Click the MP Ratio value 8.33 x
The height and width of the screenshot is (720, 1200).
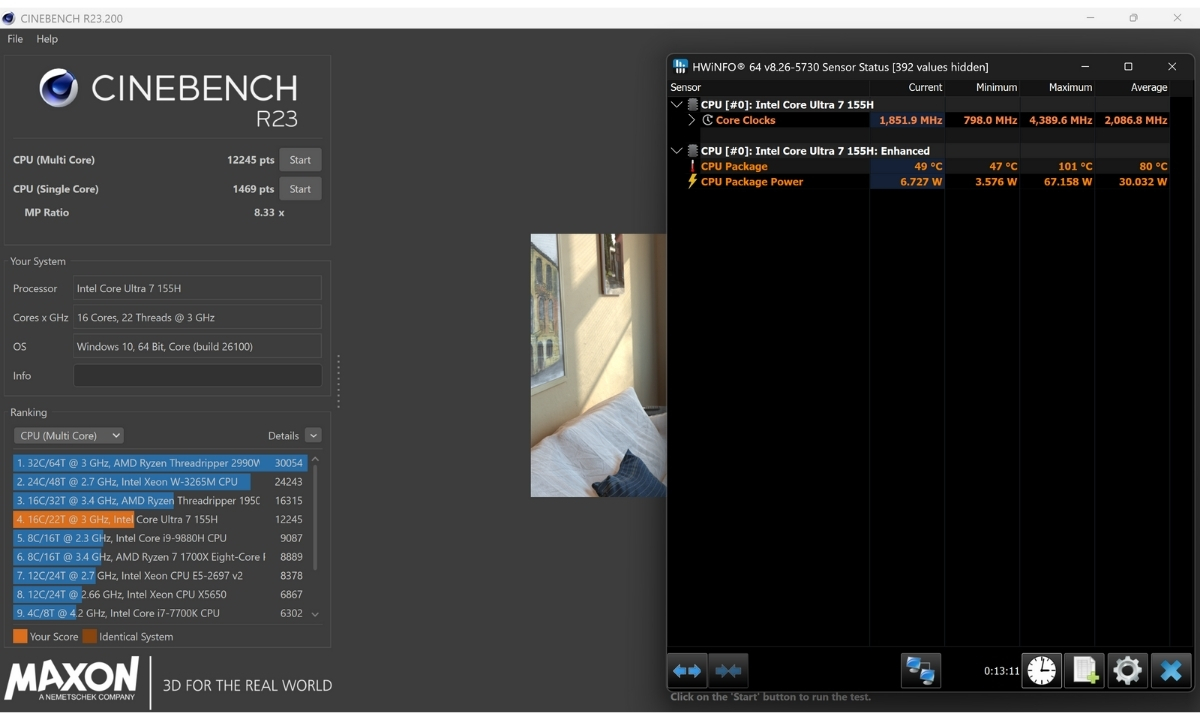coord(269,213)
